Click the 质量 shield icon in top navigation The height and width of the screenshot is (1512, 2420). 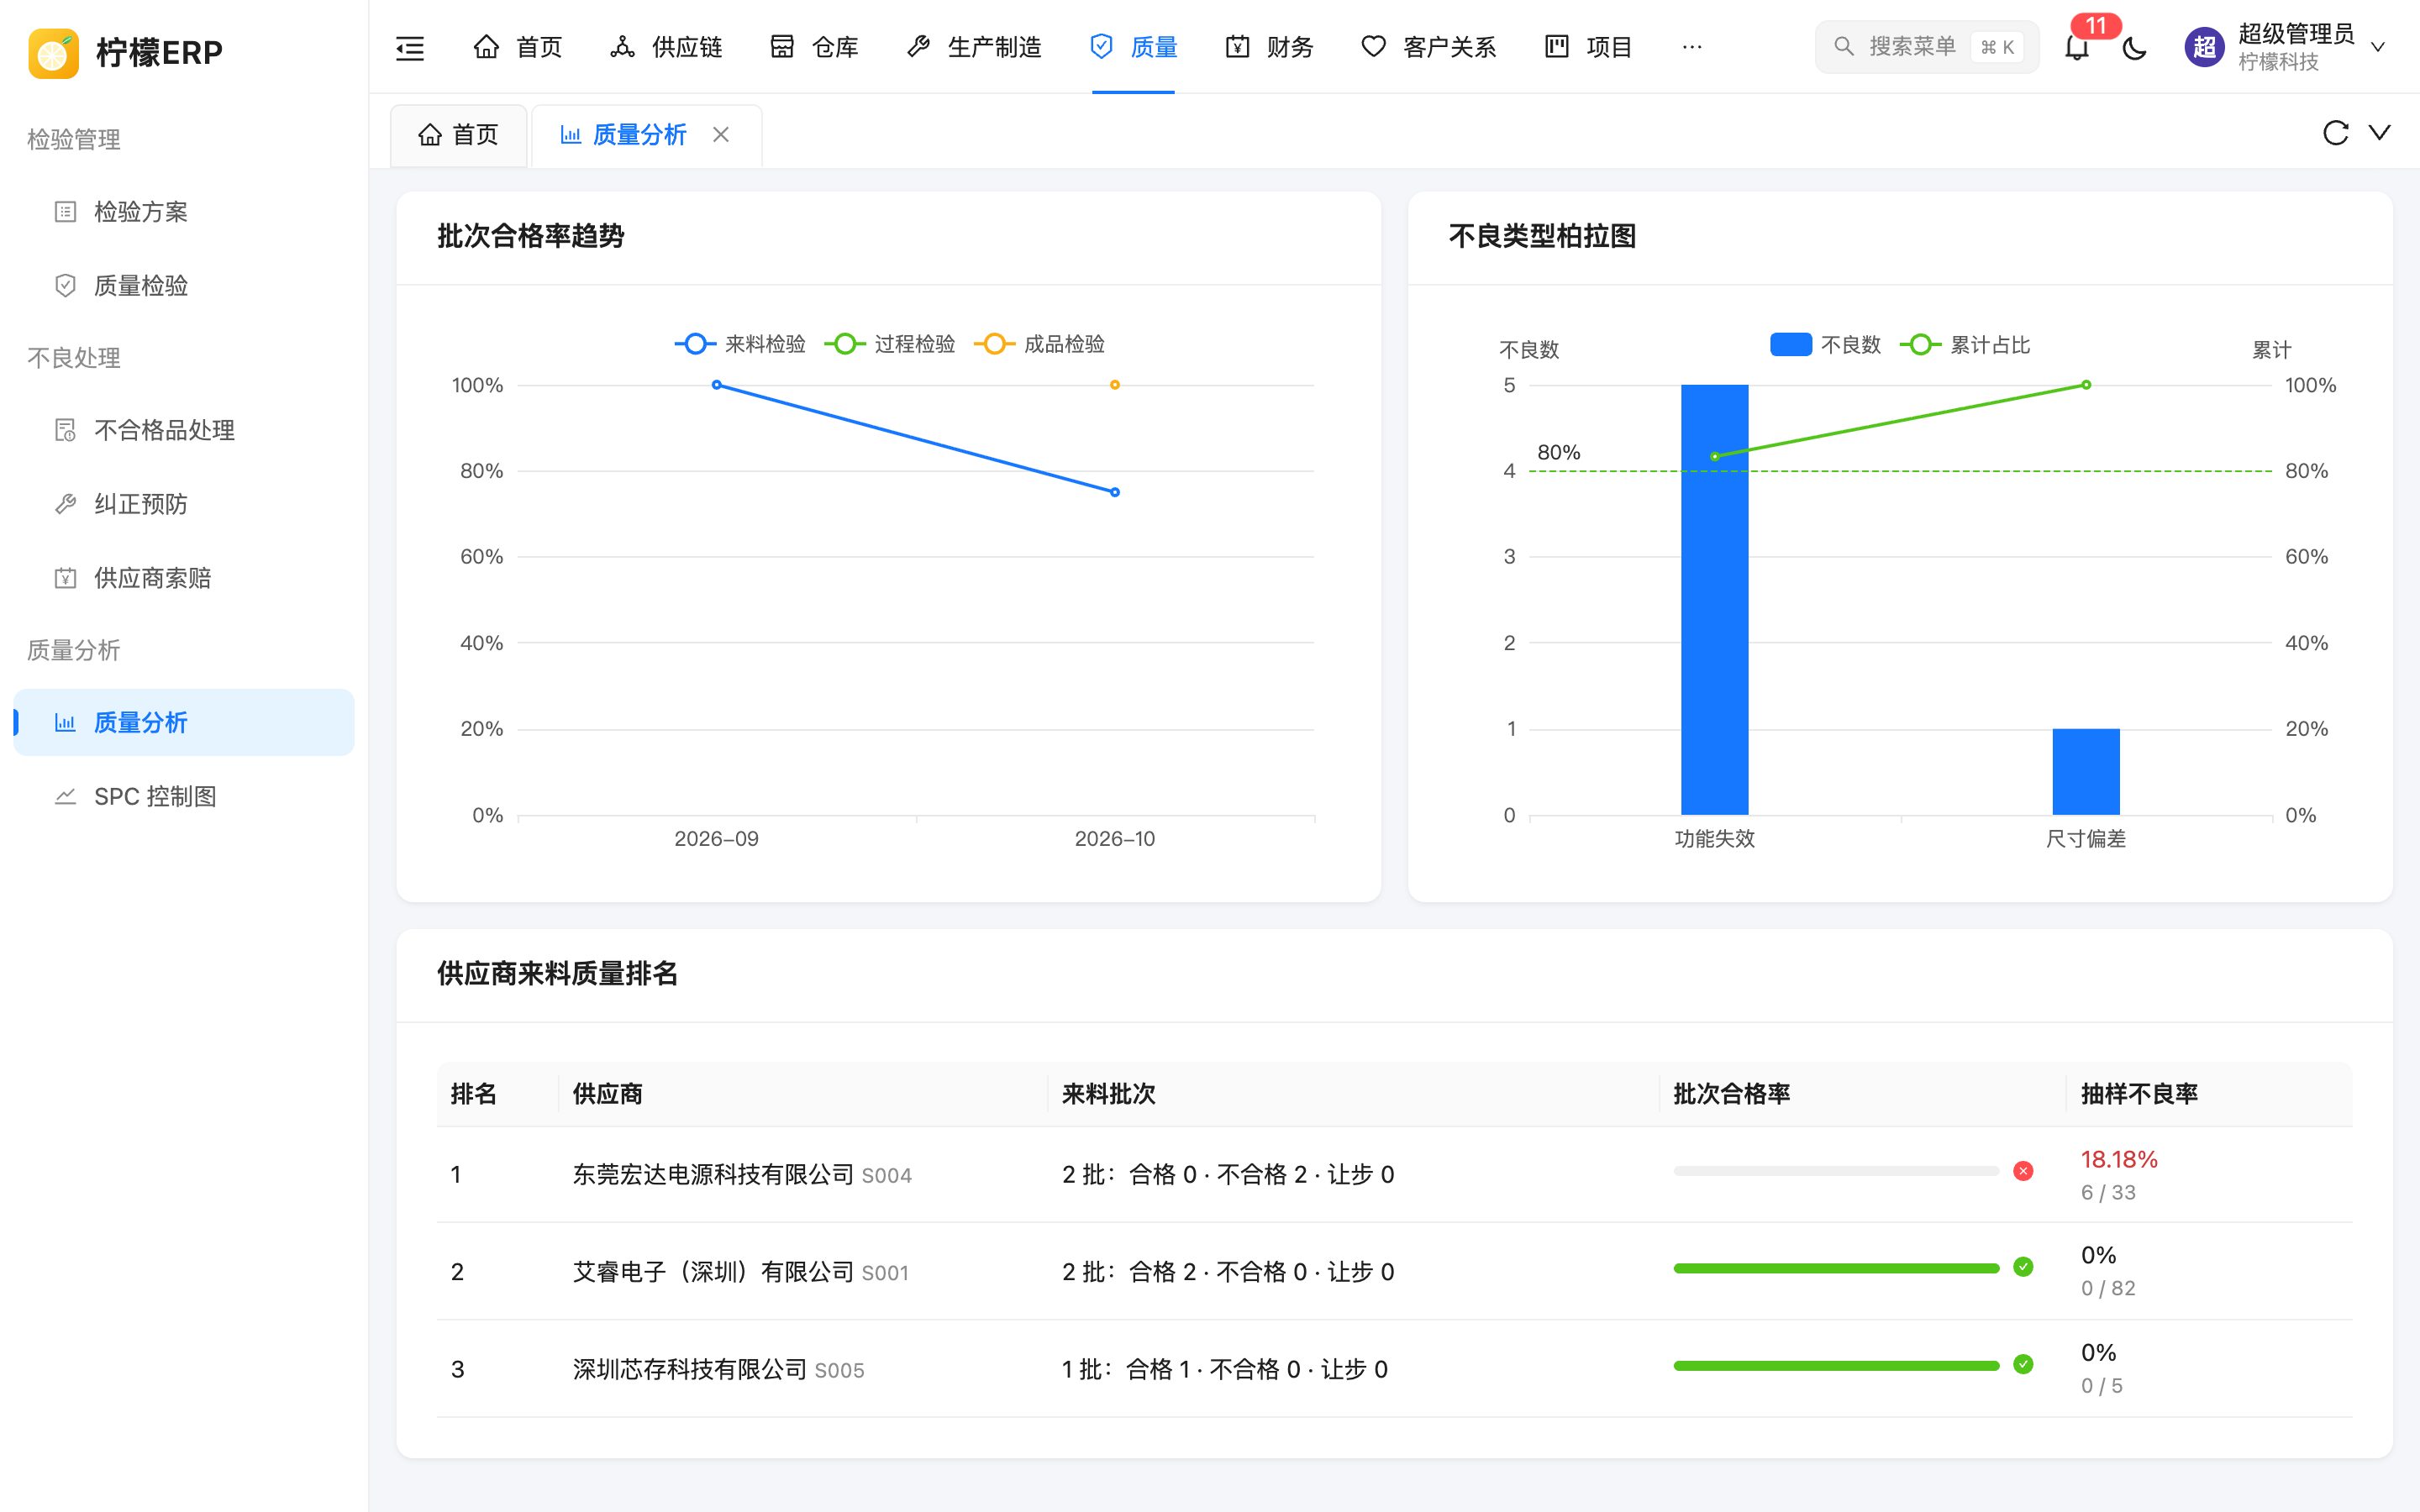(x=1101, y=46)
